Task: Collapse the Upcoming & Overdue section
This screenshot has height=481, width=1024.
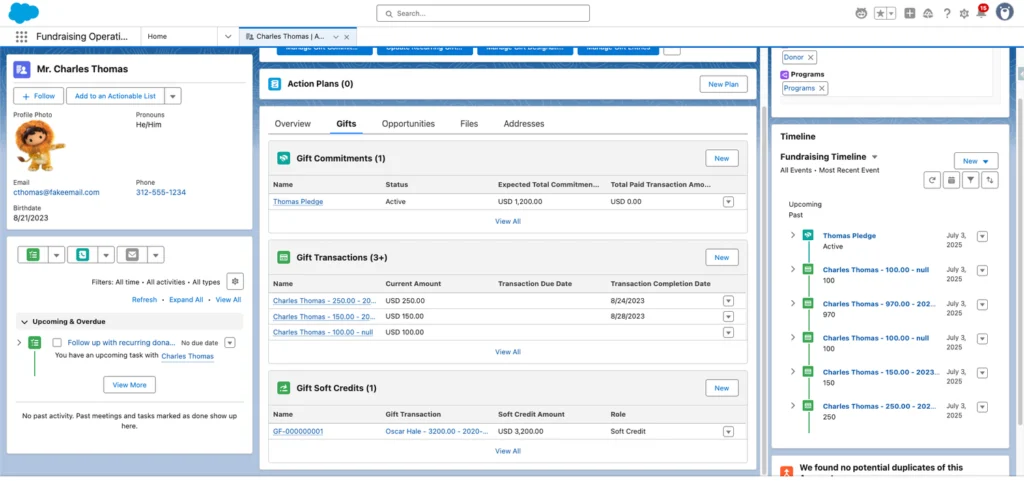Action: point(23,321)
